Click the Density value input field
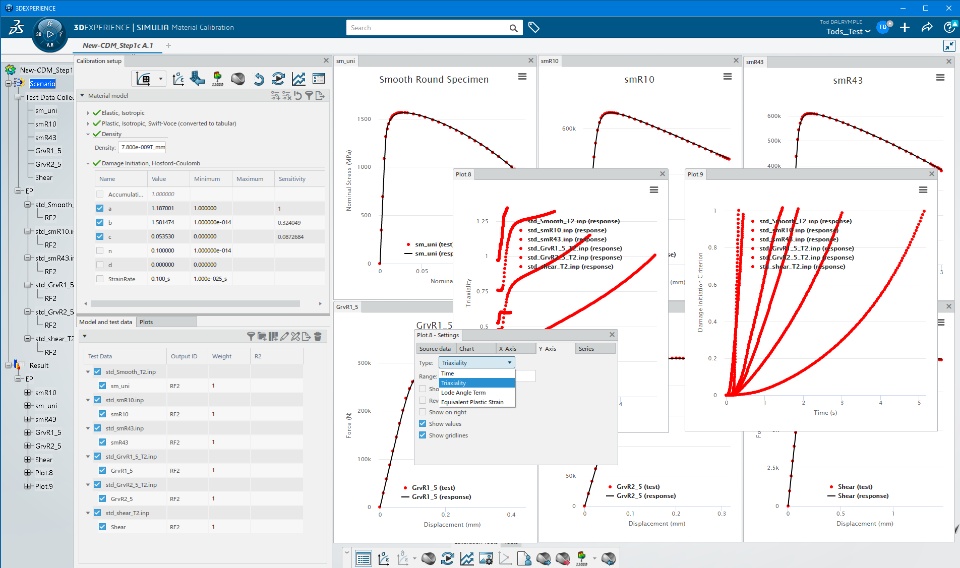Viewport: 960px width, 568px height. pos(142,148)
